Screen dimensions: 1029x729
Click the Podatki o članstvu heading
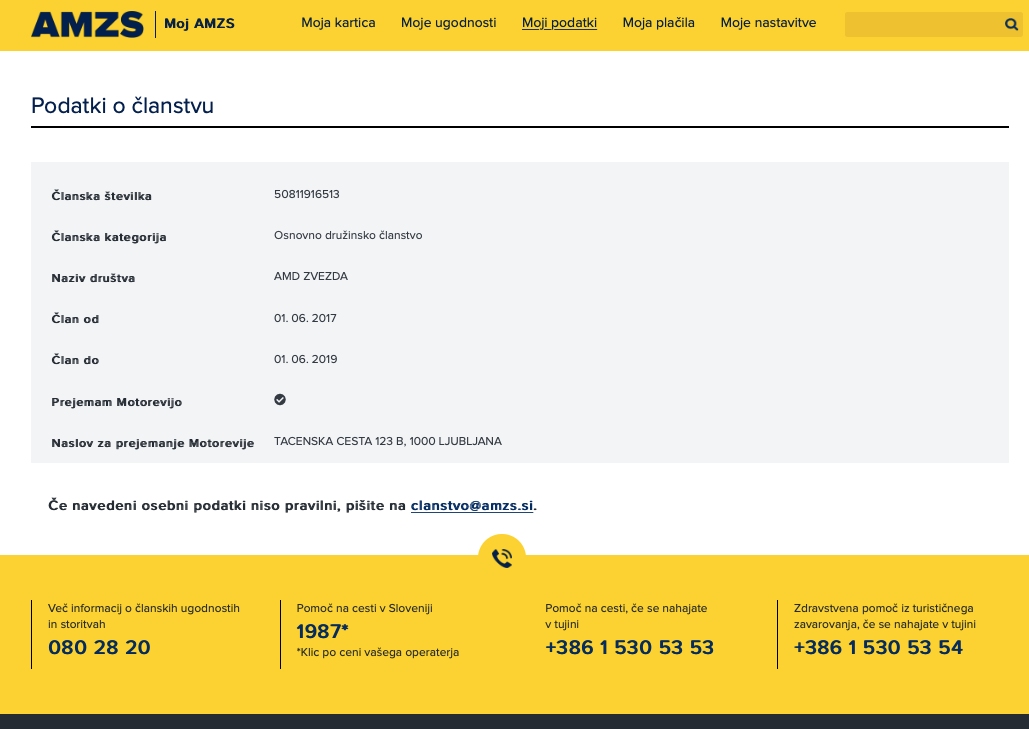[122, 106]
